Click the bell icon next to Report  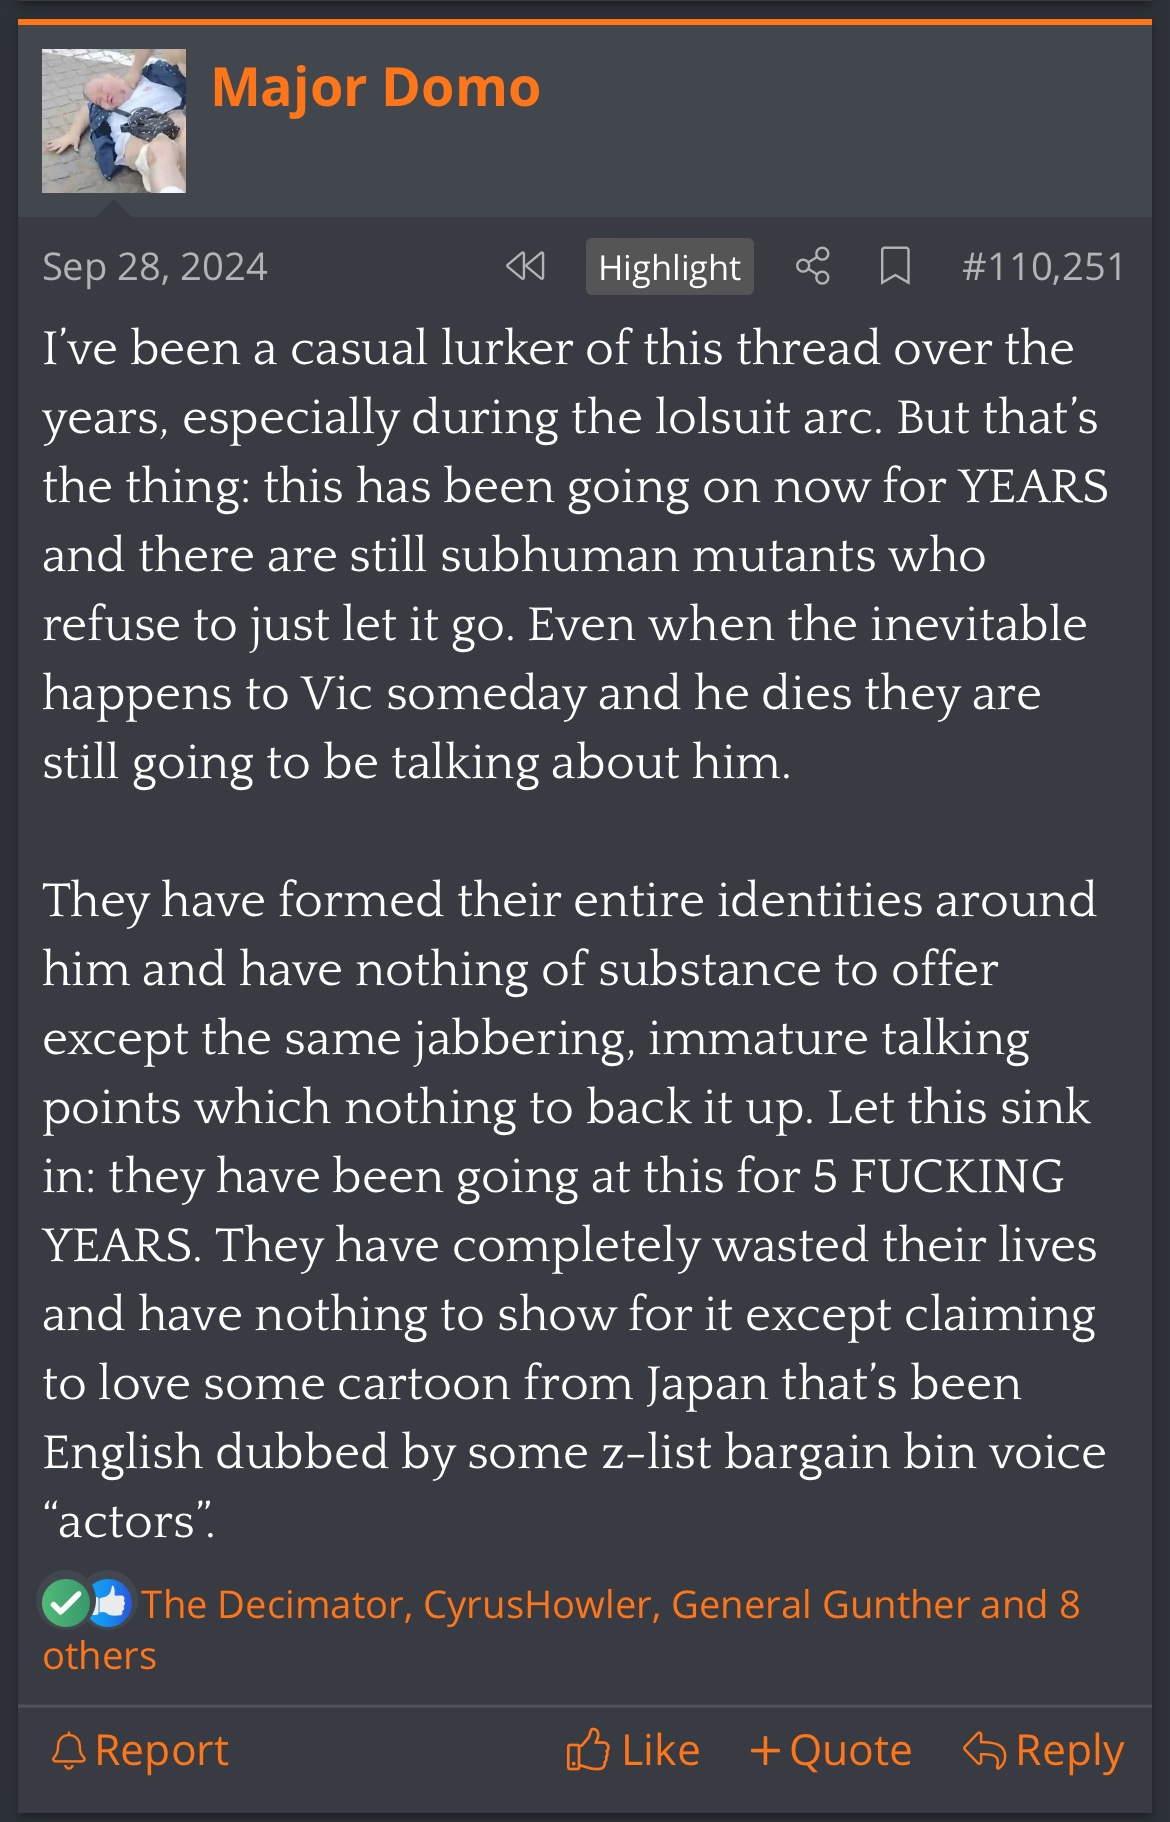[68, 1750]
